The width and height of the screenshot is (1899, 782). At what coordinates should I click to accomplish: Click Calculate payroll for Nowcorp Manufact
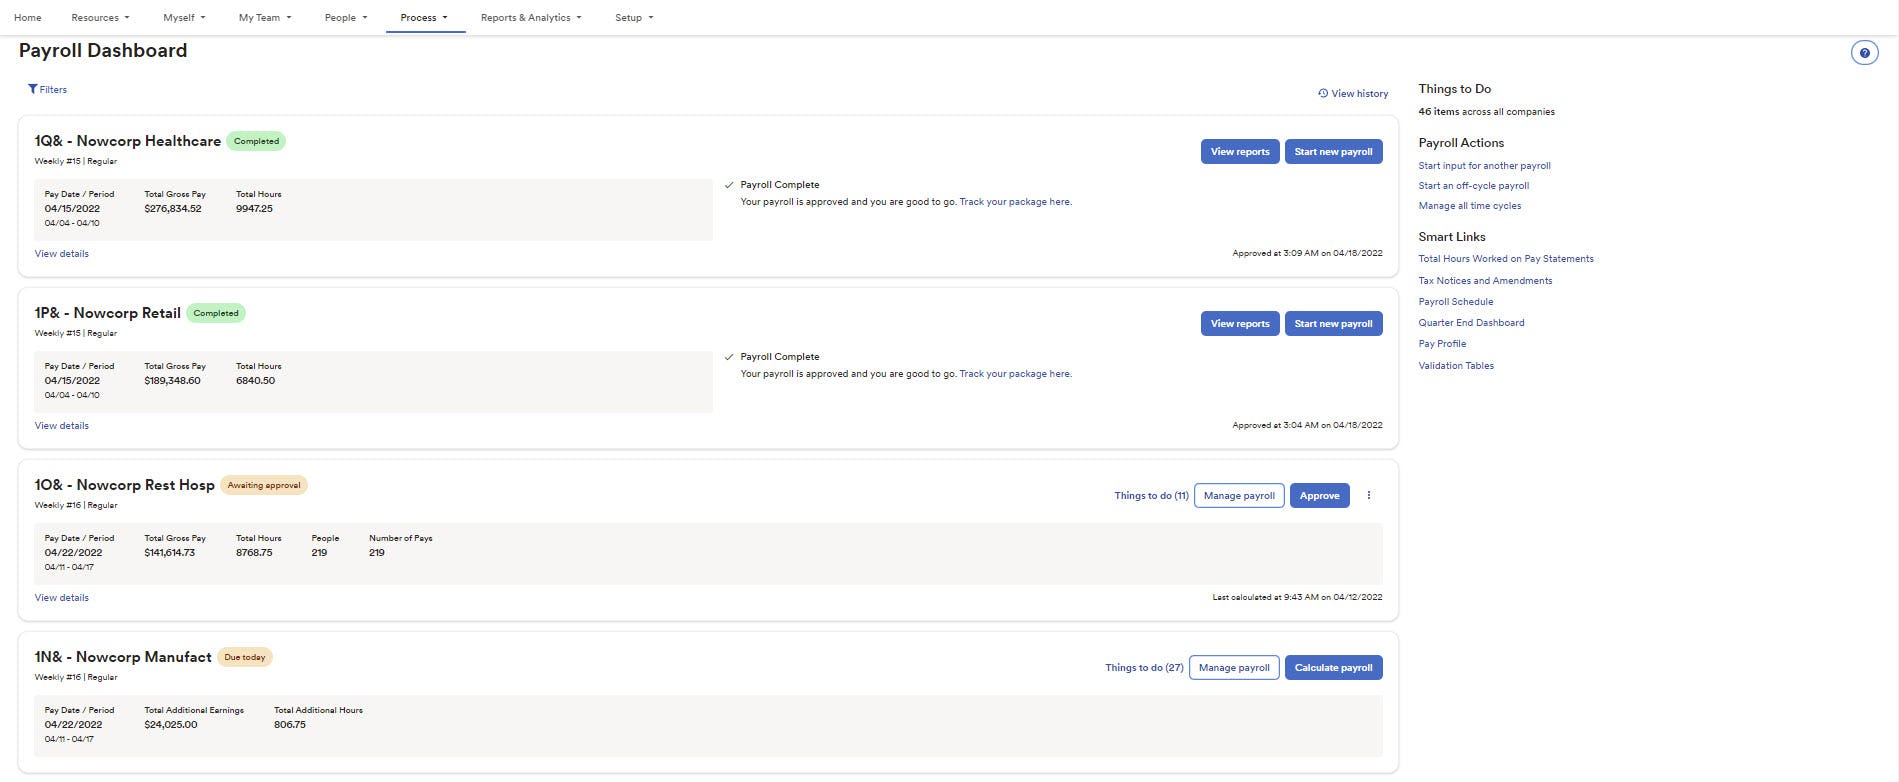point(1333,667)
